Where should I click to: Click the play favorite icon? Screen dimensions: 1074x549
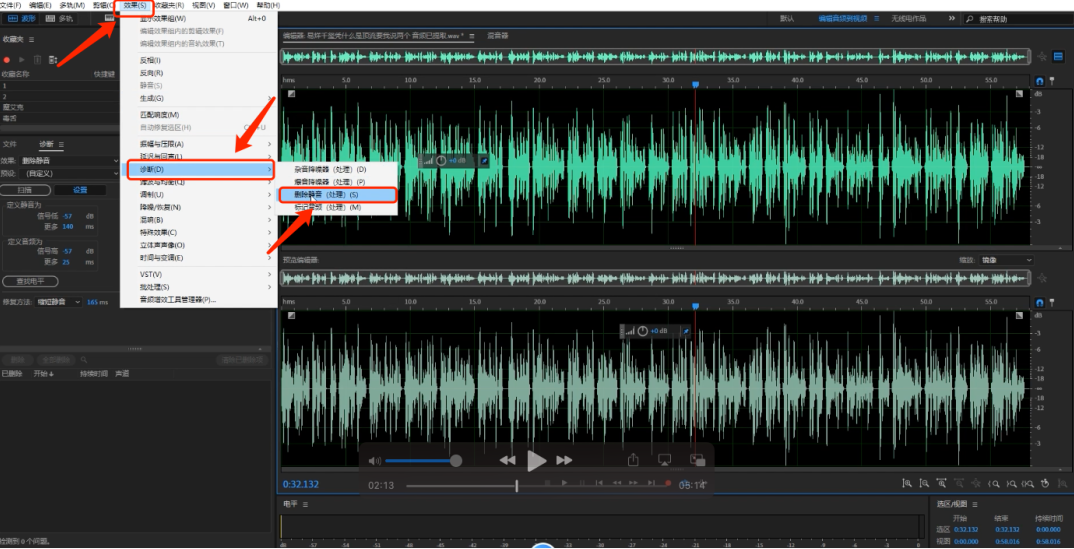point(22,60)
